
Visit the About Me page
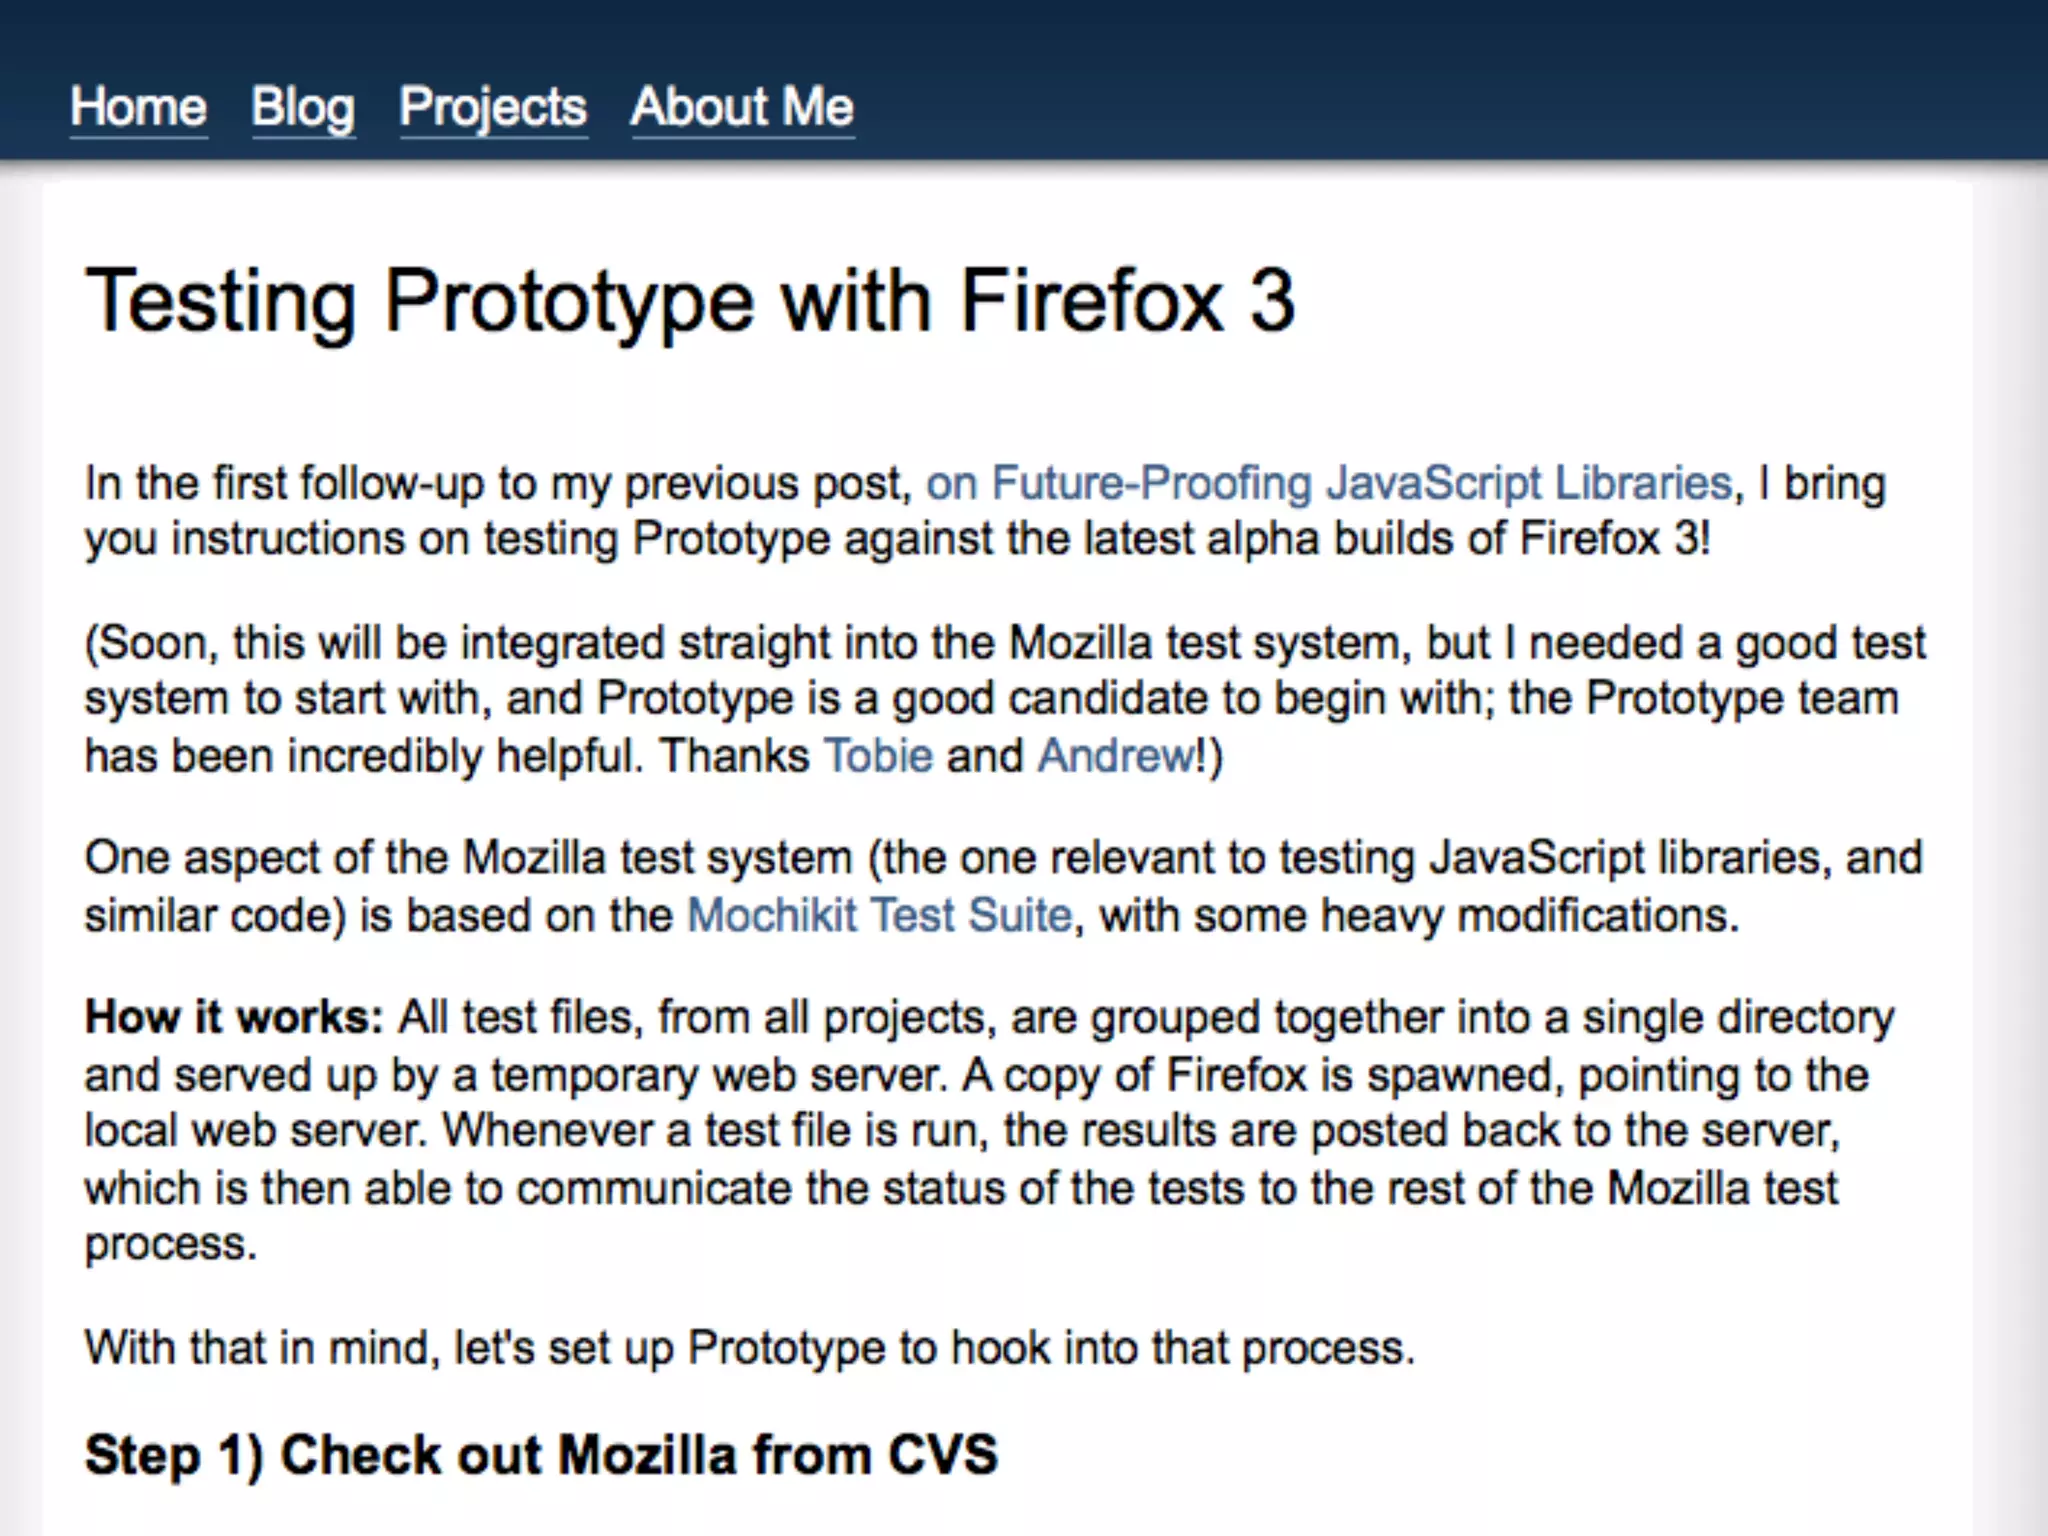pos(742,107)
